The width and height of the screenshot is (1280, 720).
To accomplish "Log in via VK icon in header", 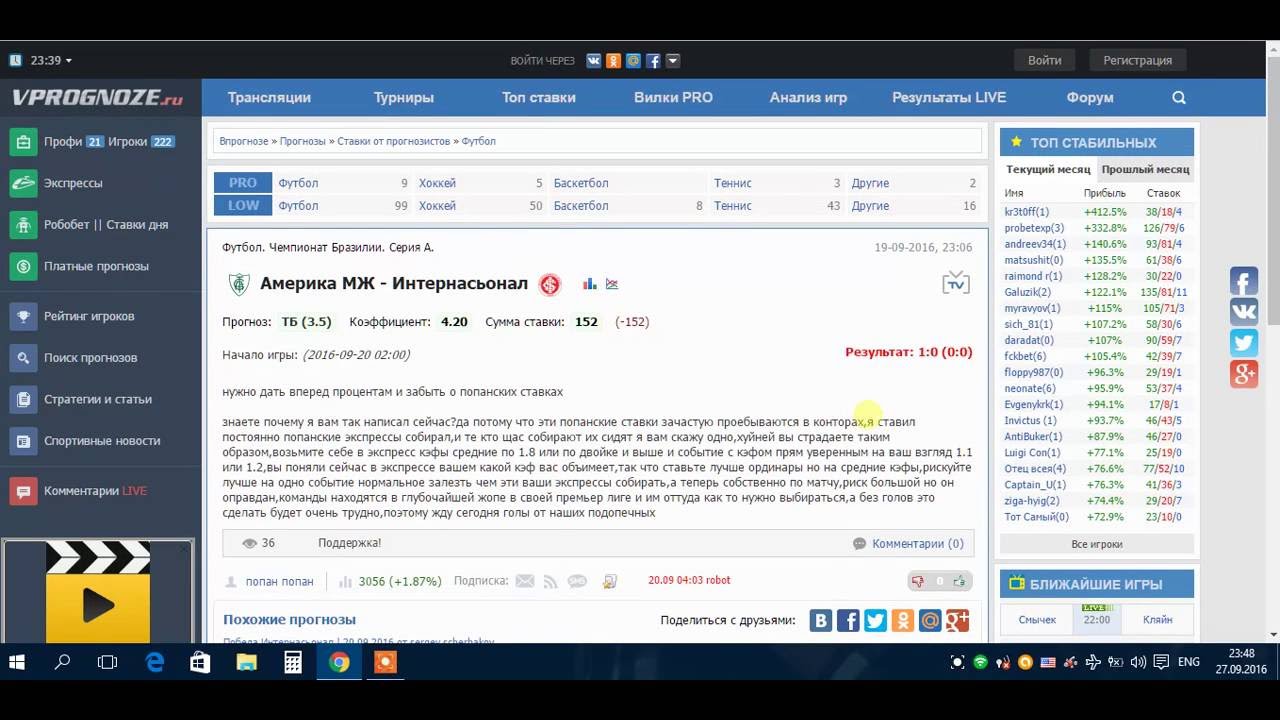I will point(593,61).
